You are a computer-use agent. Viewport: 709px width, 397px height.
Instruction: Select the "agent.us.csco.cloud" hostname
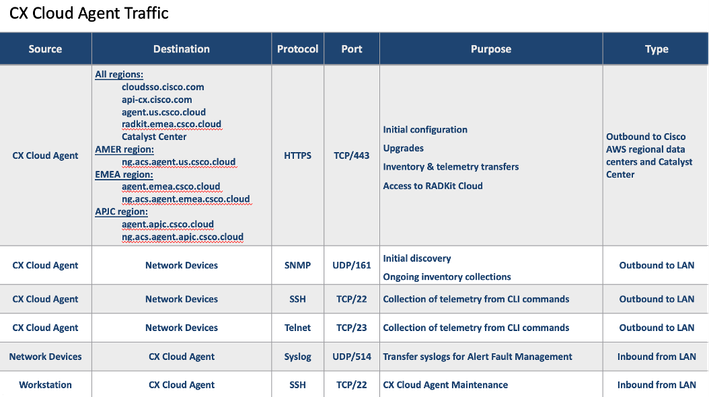(x=164, y=112)
